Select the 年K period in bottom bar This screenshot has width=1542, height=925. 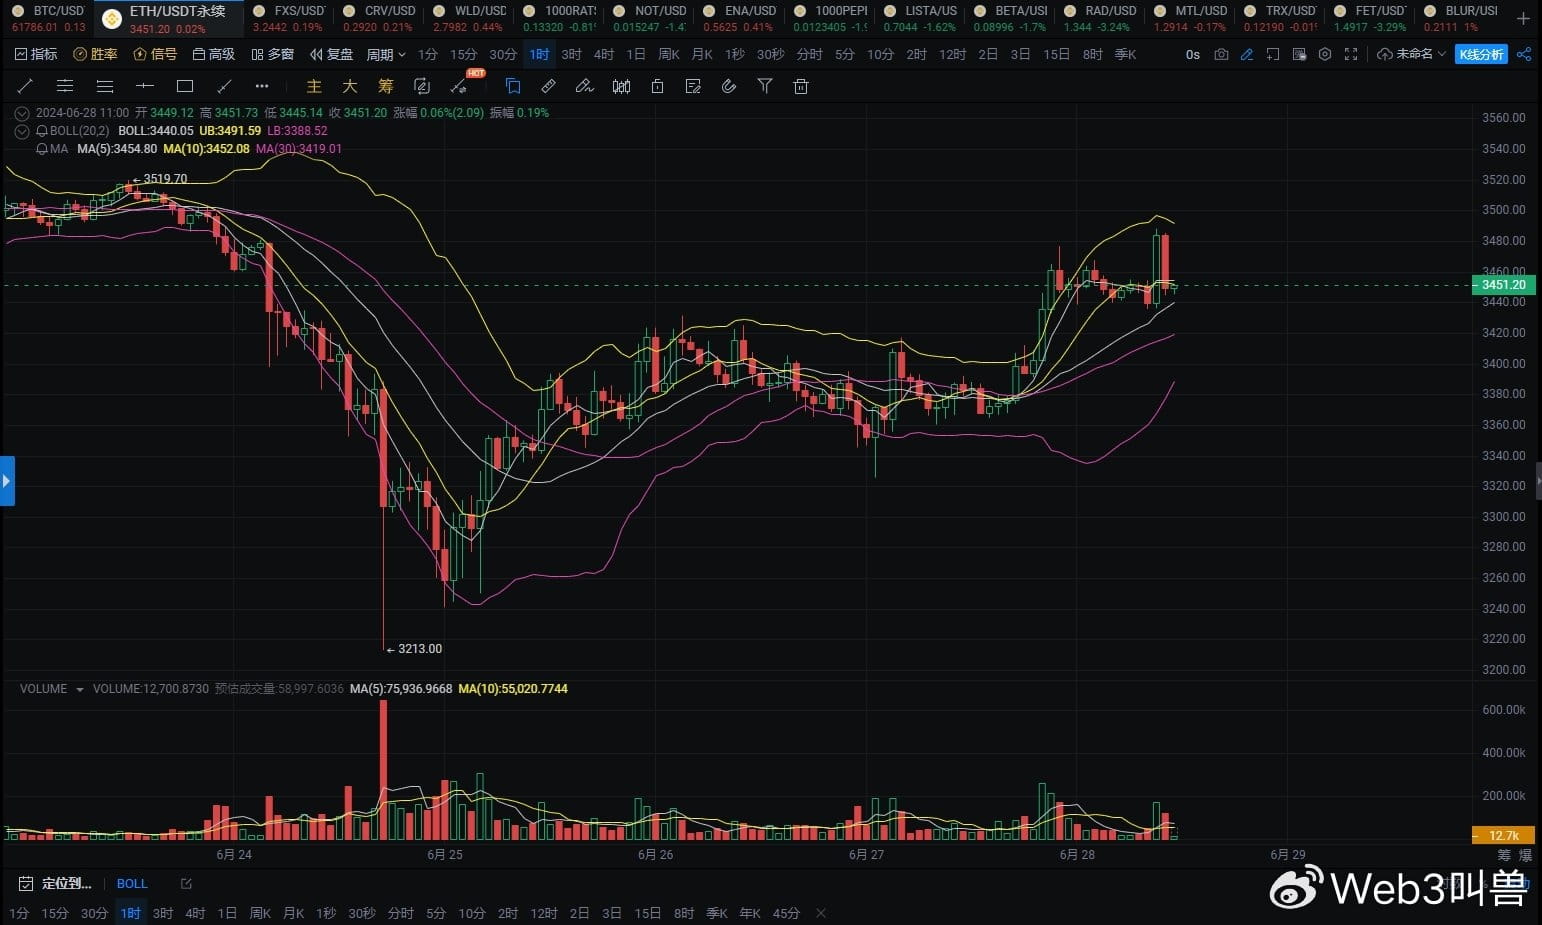pos(750,913)
